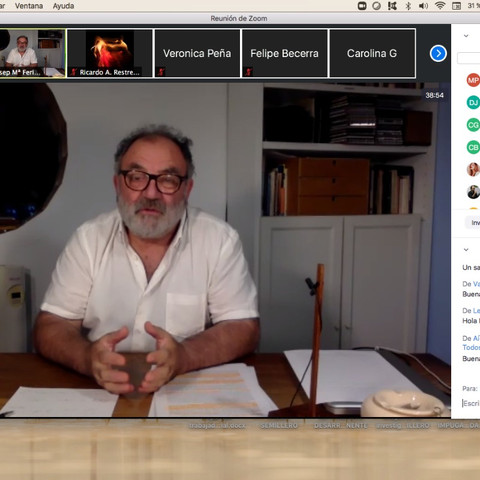This screenshot has height=480, width=480.
Task: Select Ricardo A. Restre flame thumbnail
Action: 110,53
